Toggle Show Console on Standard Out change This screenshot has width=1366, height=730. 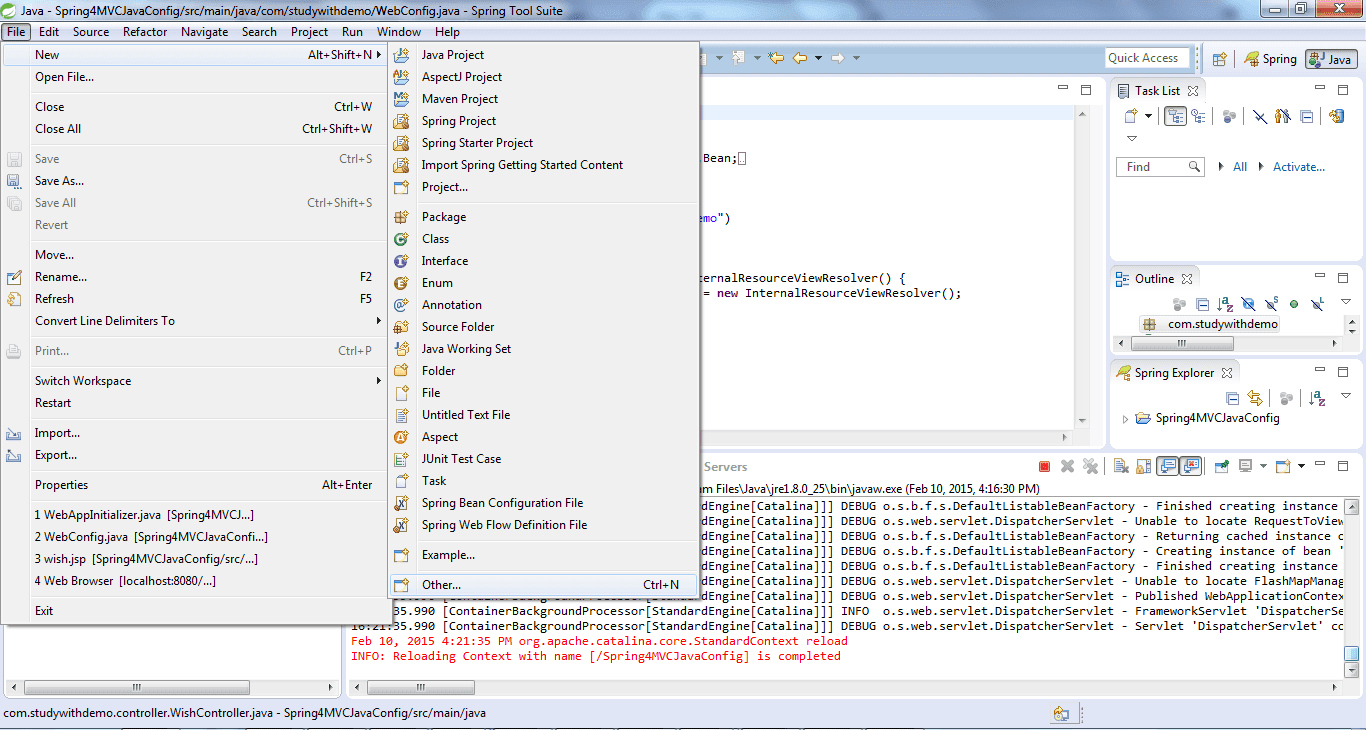[1167, 466]
